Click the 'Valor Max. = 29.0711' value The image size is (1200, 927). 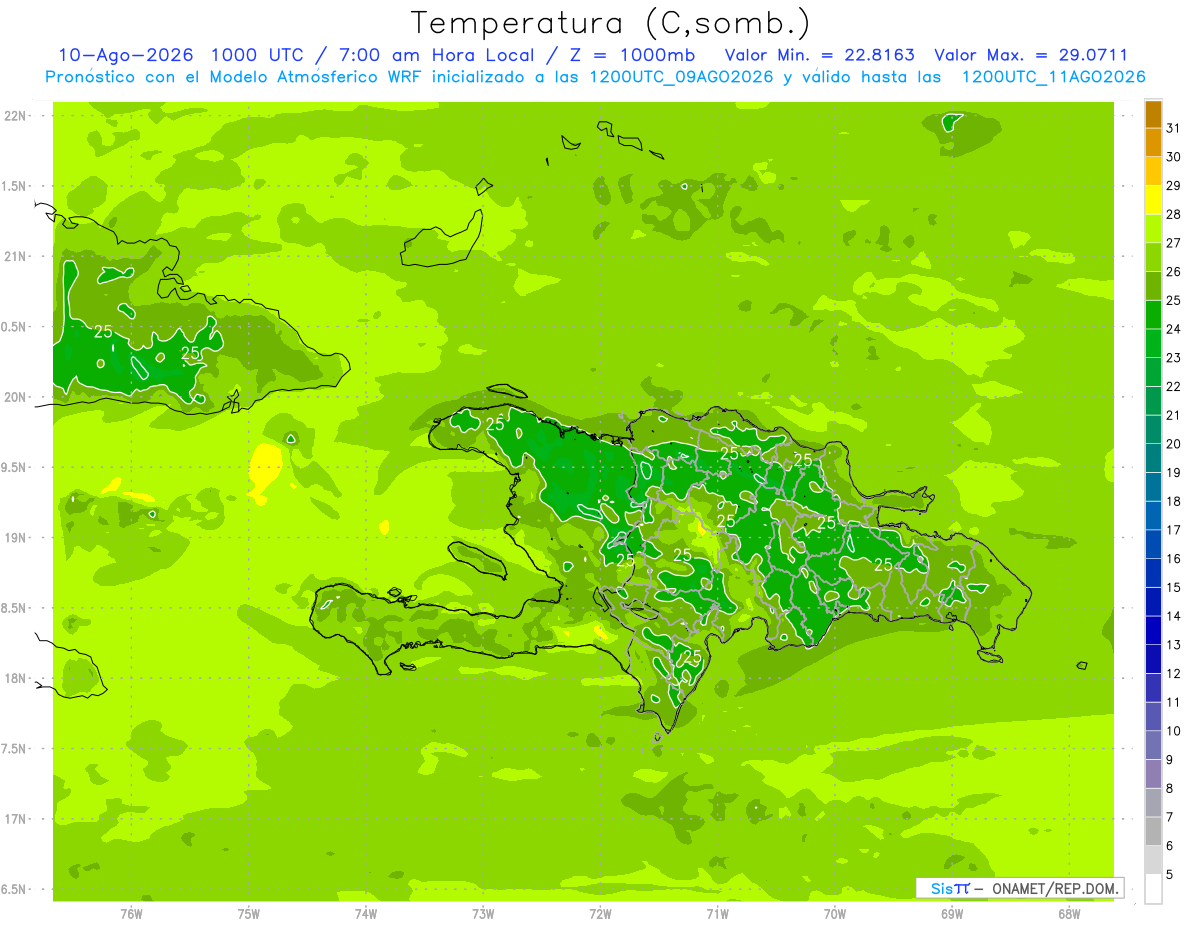[1031, 55]
